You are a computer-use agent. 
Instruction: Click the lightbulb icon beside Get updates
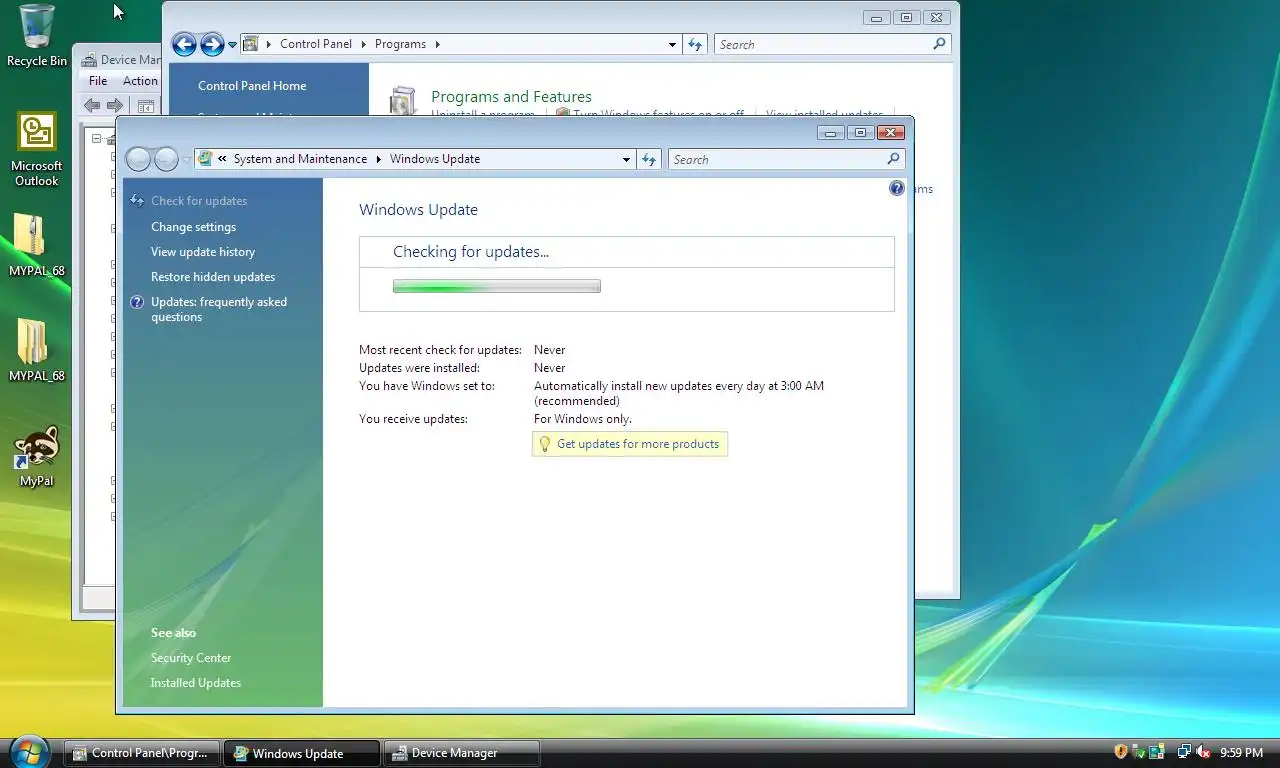point(545,444)
